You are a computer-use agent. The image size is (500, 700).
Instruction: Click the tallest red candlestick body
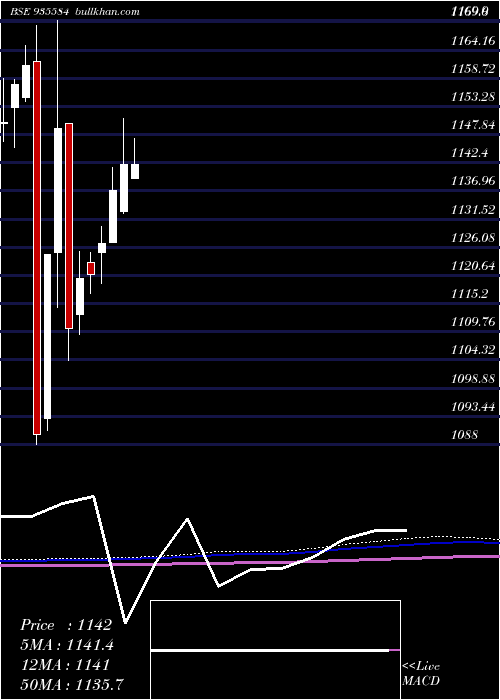[x=37, y=248]
